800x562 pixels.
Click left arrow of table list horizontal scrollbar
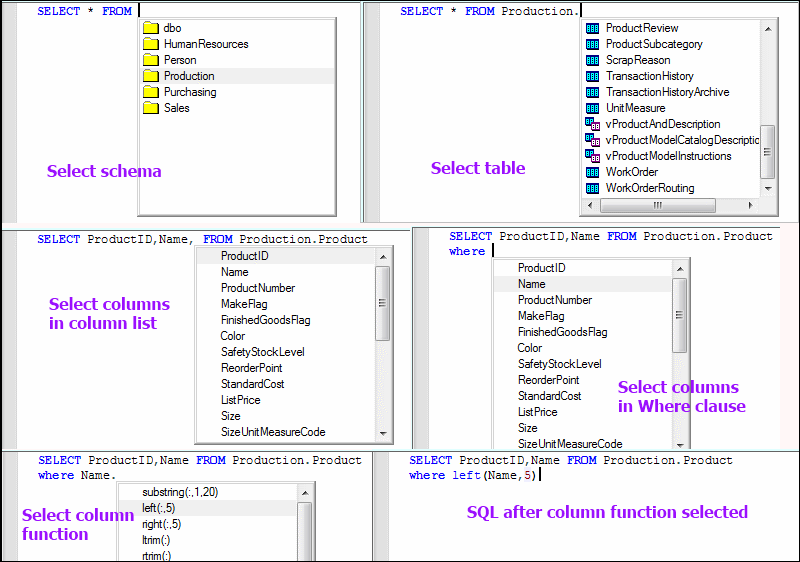click(x=590, y=206)
